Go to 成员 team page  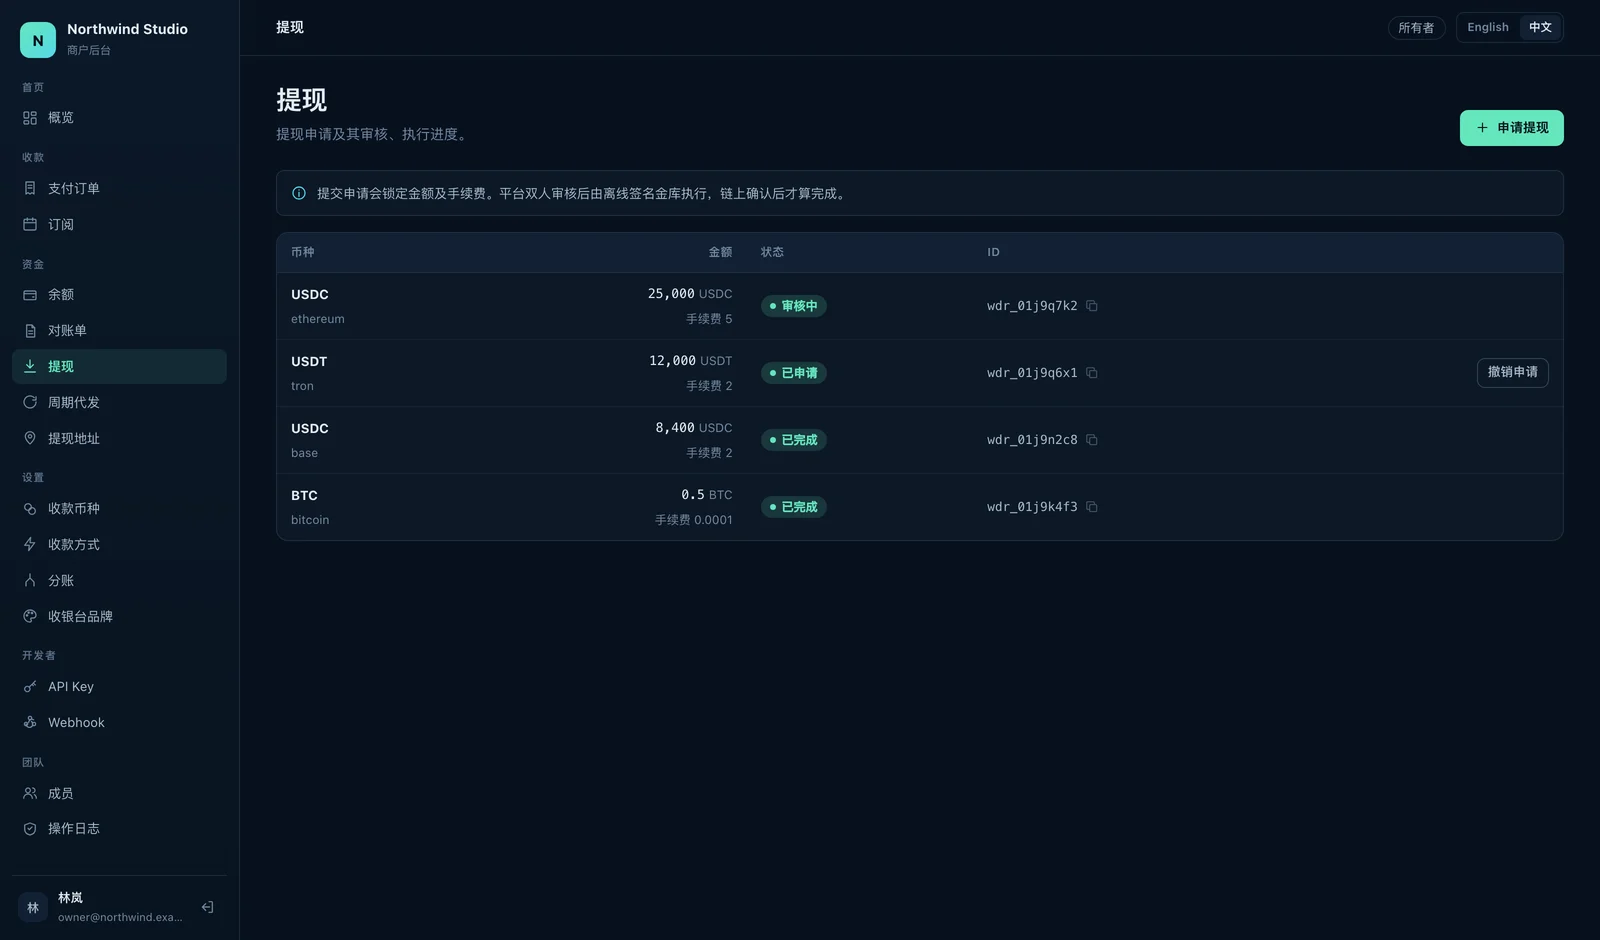point(119,793)
